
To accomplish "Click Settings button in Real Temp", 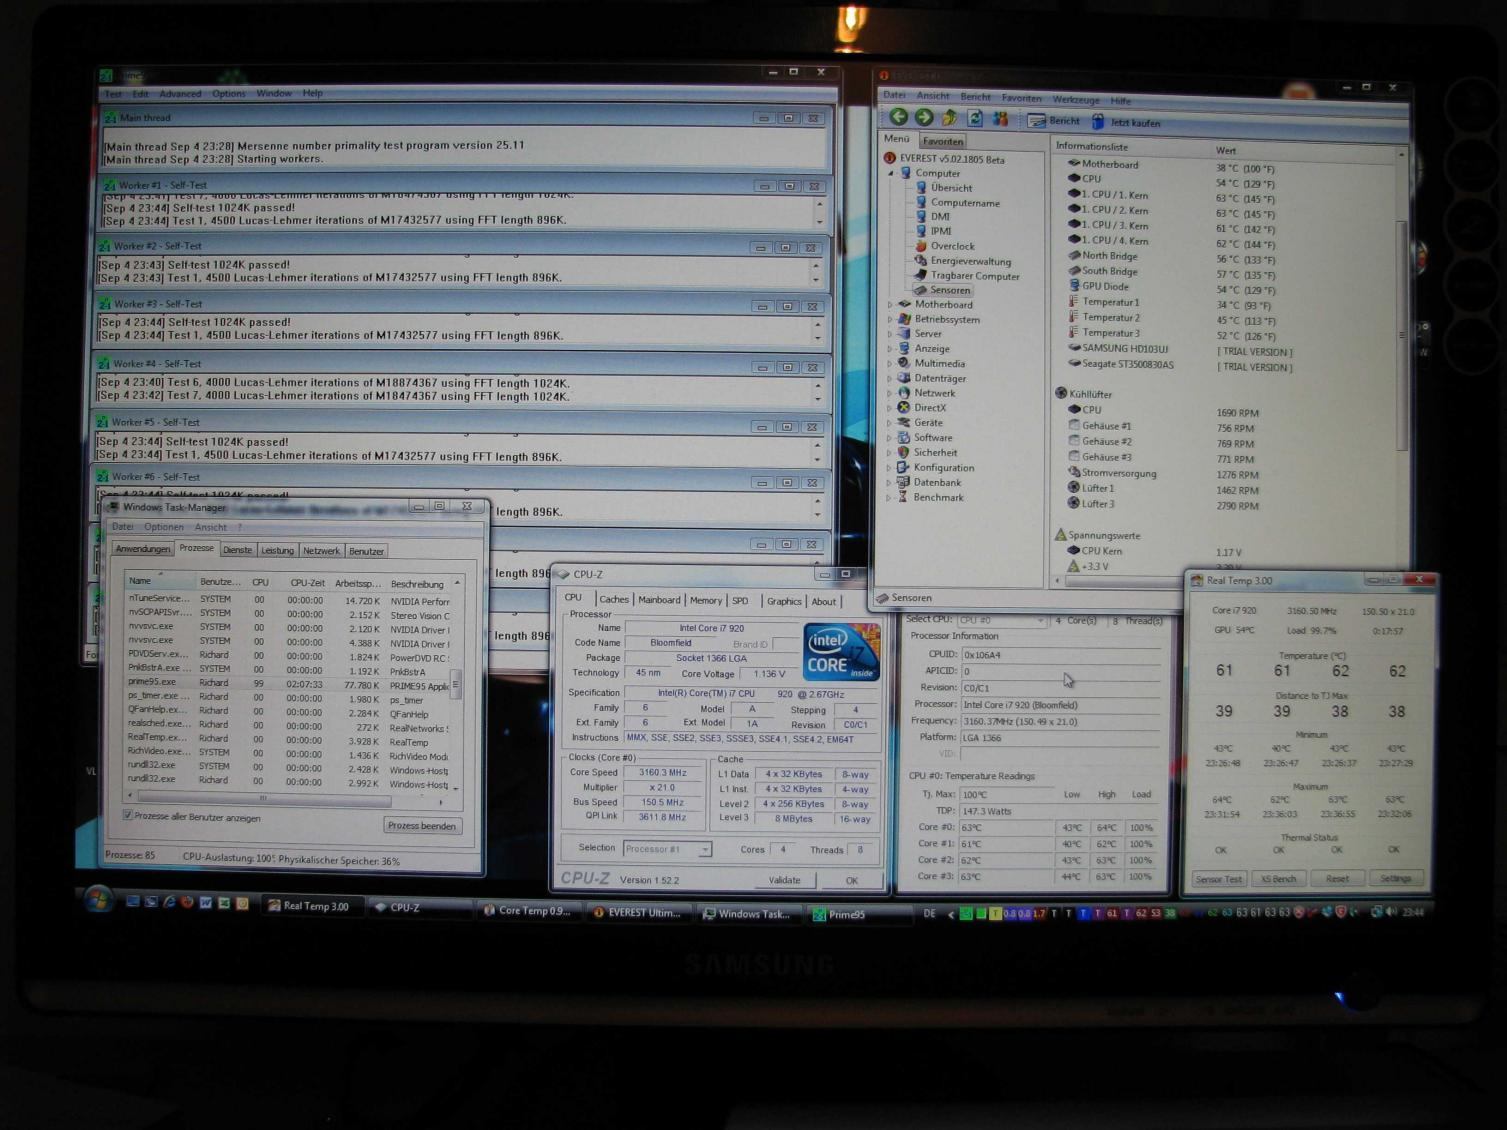I will 1396,879.
